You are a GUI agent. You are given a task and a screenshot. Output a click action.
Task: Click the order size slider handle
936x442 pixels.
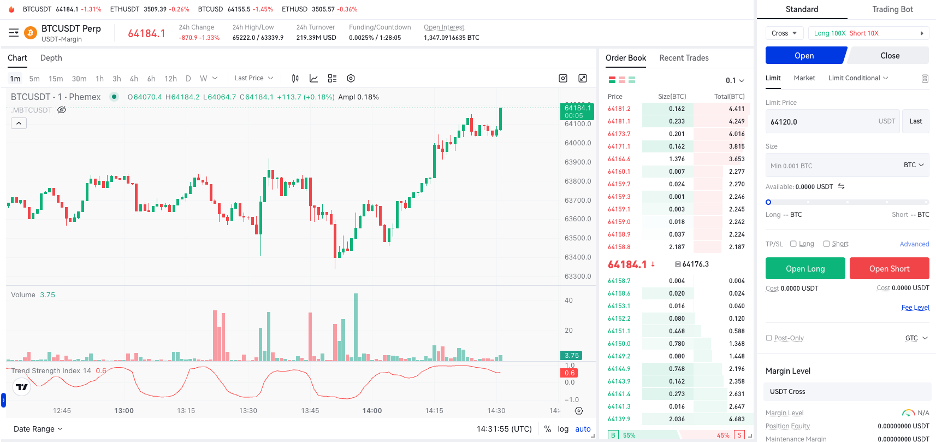pyautogui.click(x=768, y=202)
